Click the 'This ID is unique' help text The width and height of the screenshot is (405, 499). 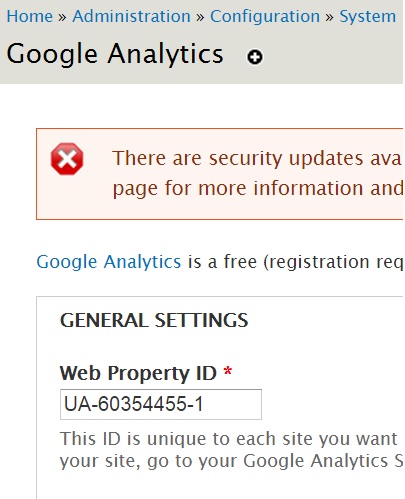pyautogui.click(x=229, y=438)
